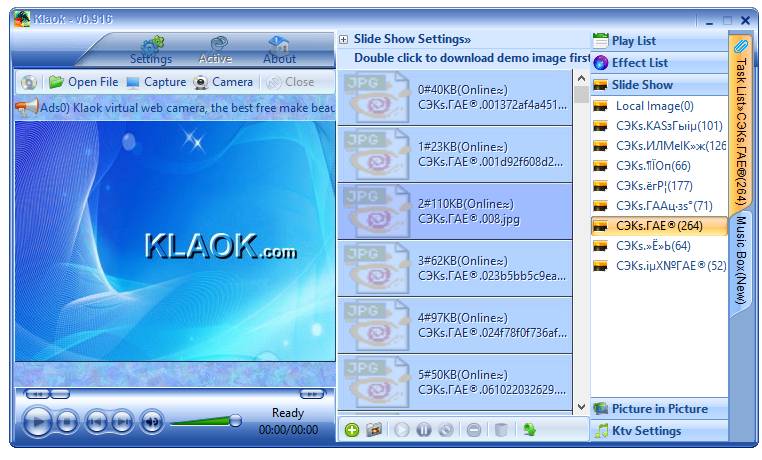
Task: Minimize the Klaok window
Action: [710, 21]
